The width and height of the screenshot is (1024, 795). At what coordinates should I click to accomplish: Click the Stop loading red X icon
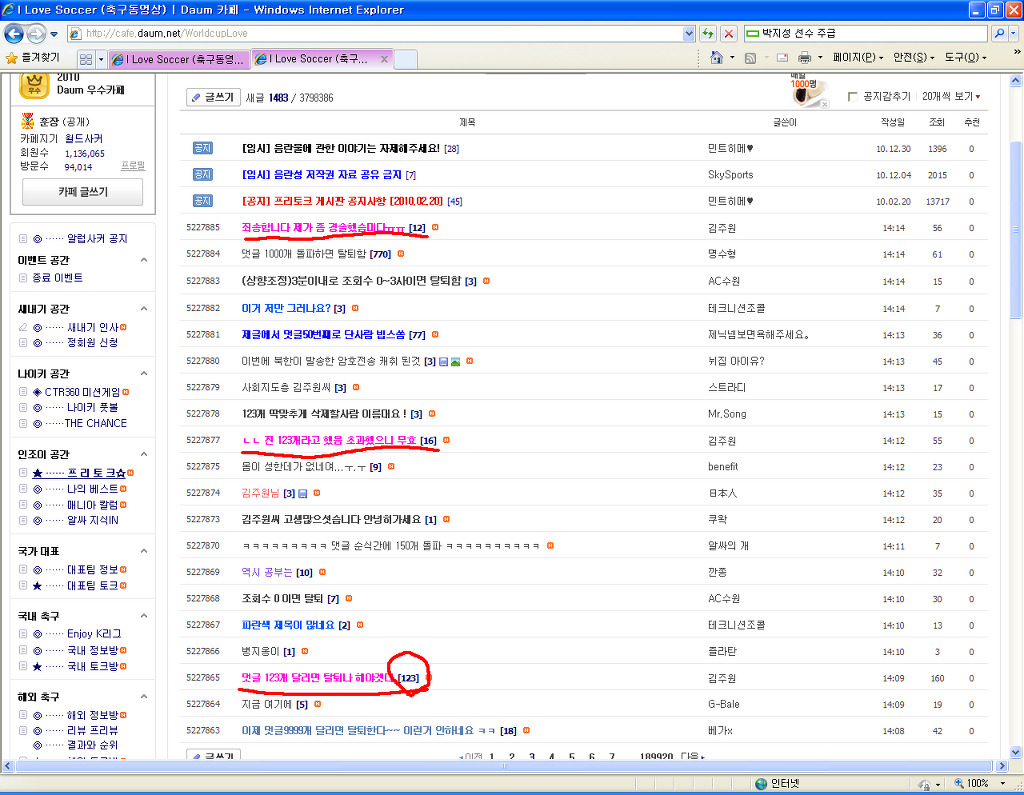click(729, 33)
